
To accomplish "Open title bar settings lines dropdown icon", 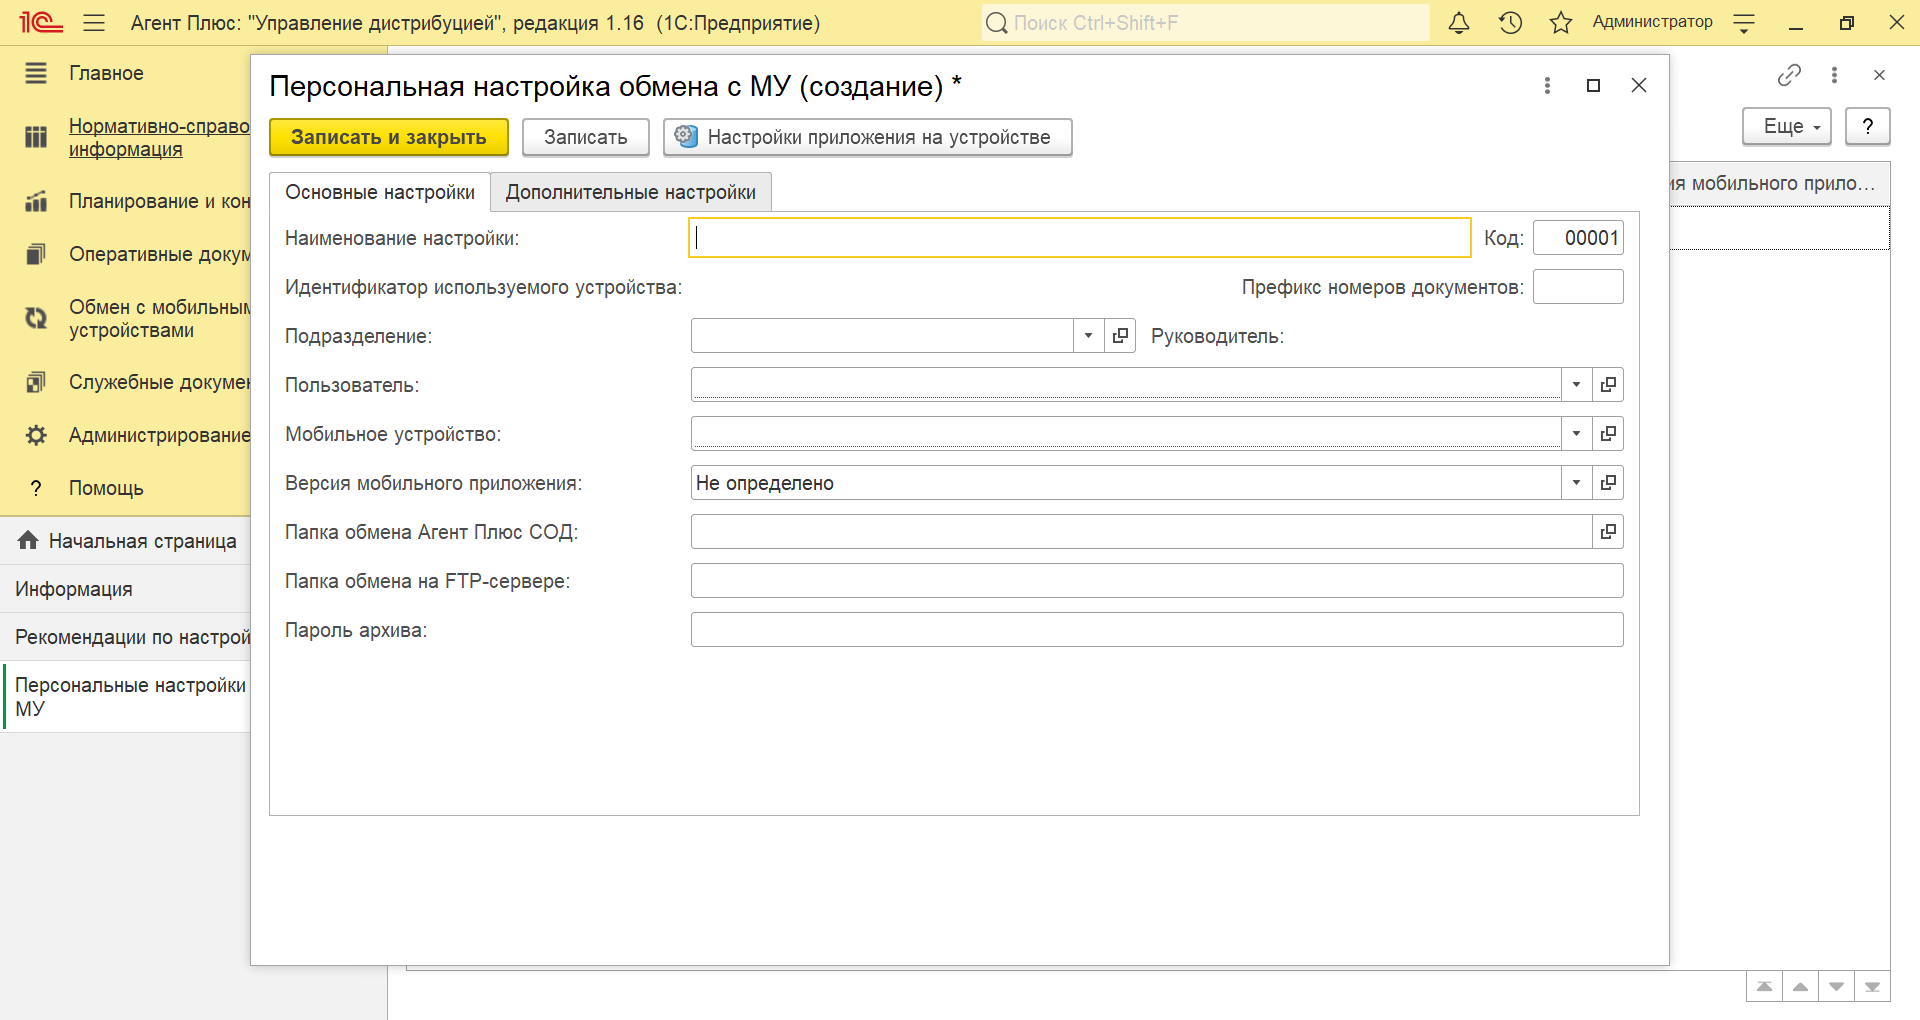I will point(1744,23).
